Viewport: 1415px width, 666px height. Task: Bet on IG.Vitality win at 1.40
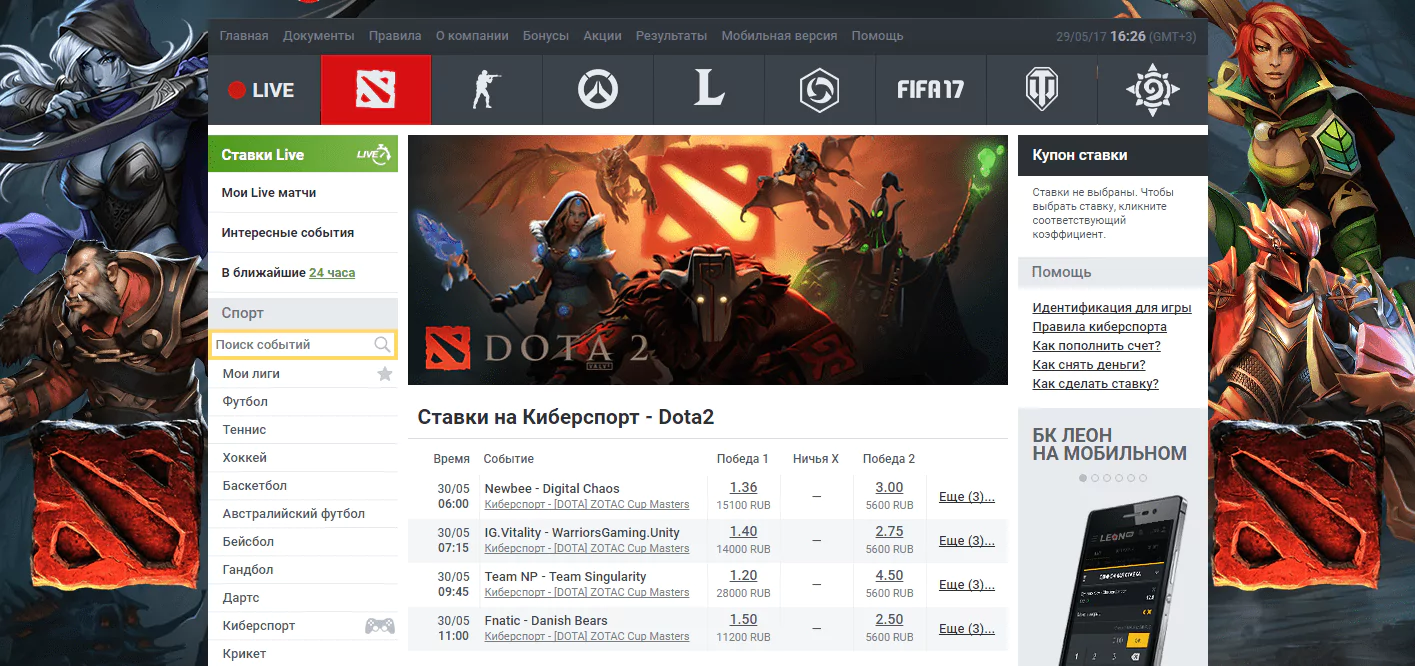(x=743, y=531)
